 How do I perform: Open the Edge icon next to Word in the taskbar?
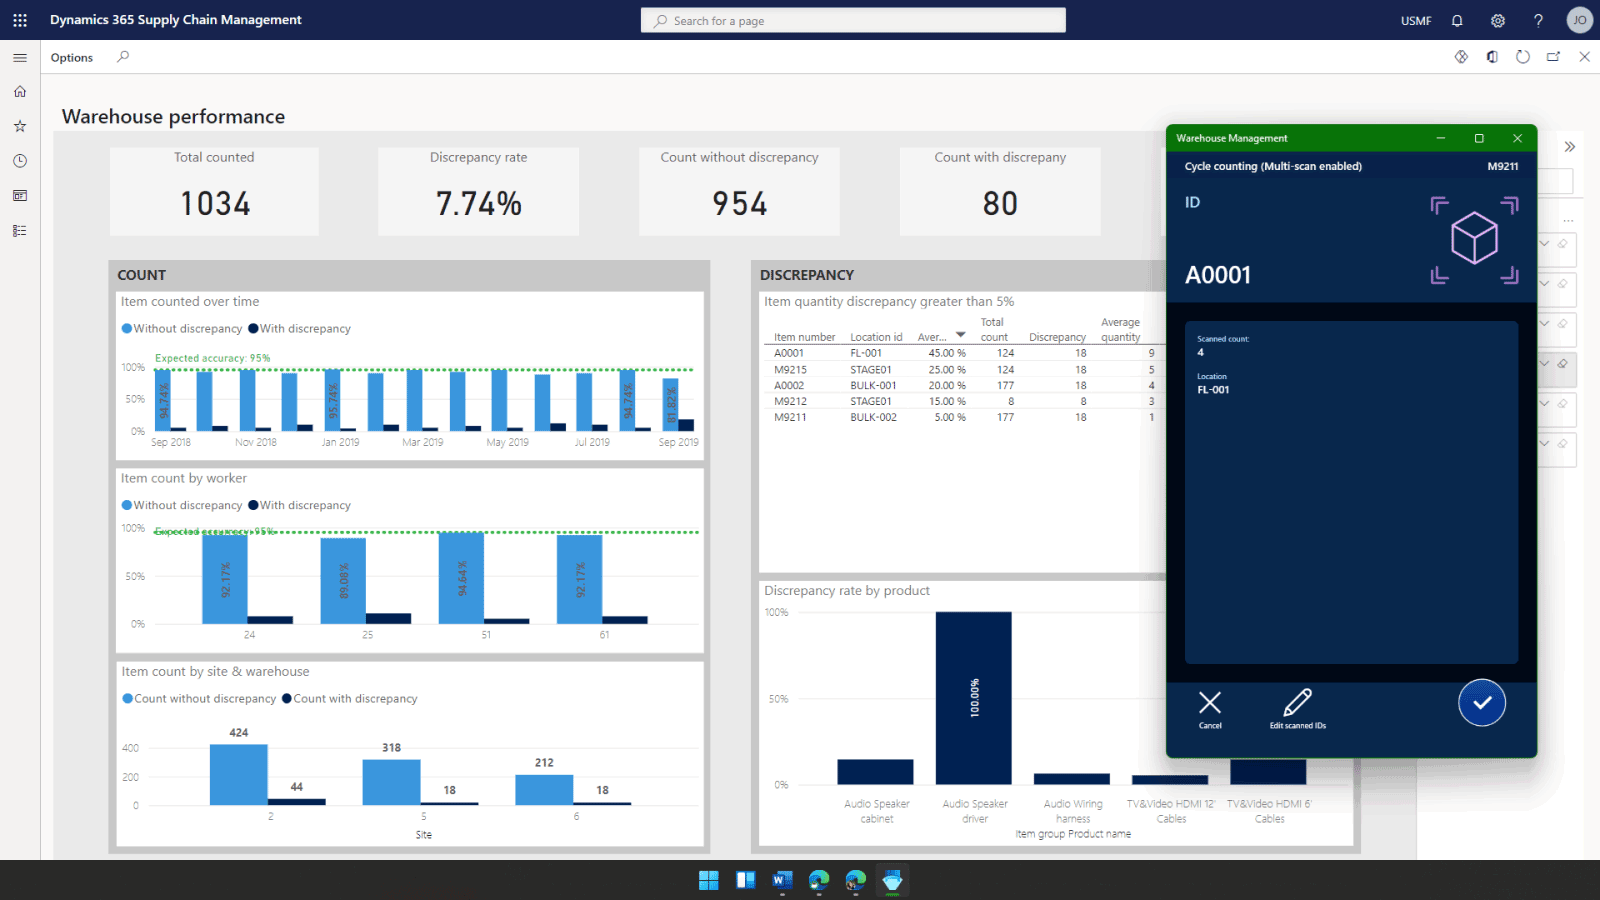tap(819, 880)
